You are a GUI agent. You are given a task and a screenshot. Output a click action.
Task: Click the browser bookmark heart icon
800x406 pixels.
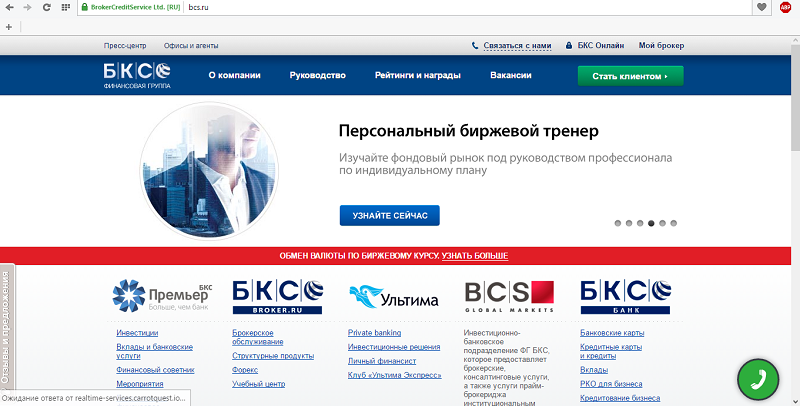[x=762, y=7]
